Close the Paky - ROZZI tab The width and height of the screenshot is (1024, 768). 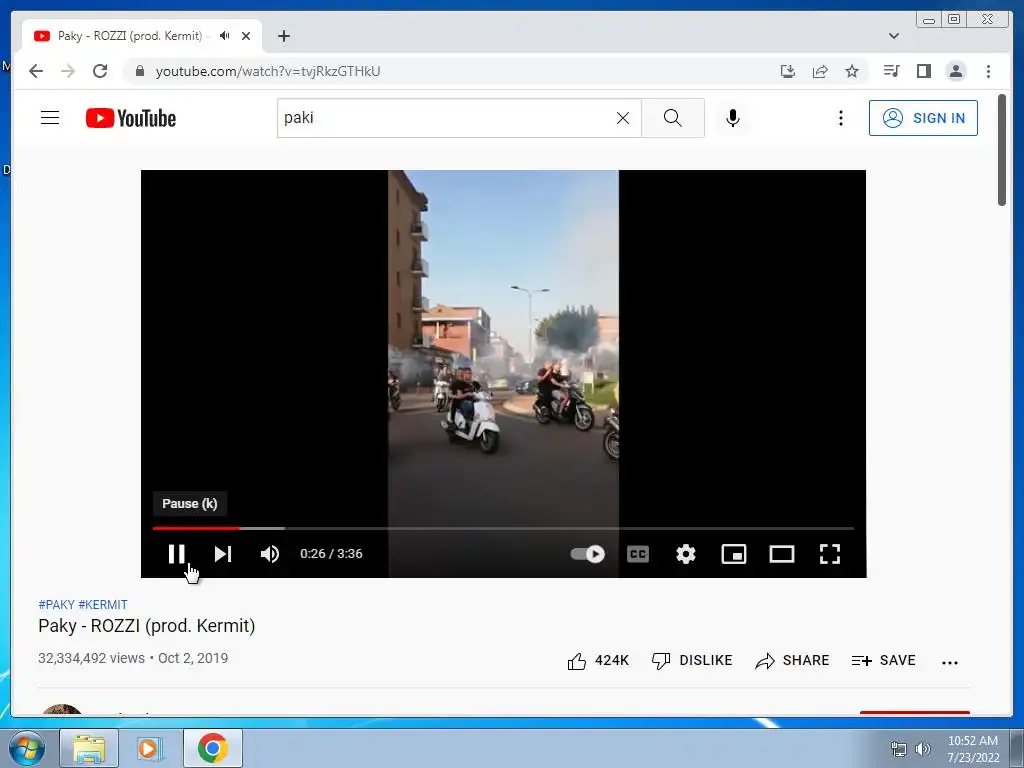(x=246, y=36)
